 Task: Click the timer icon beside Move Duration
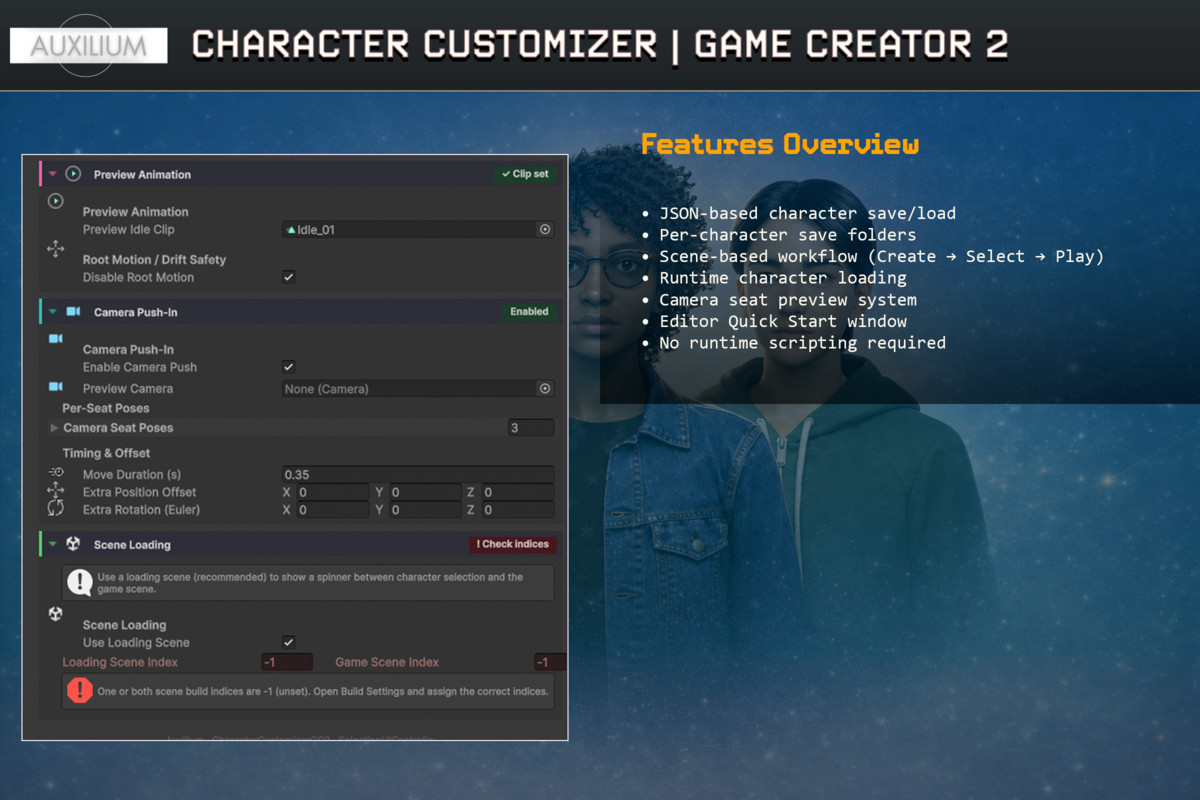[56, 472]
